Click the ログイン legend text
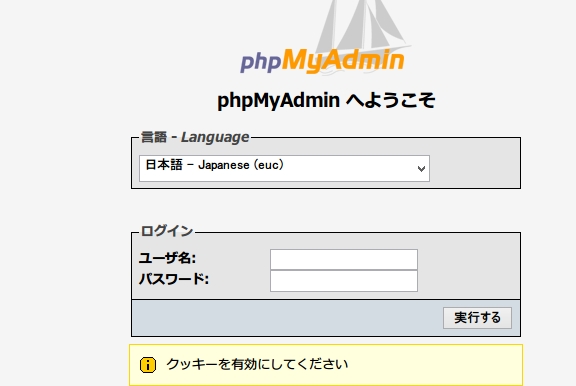576x386 pixels. pyautogui.click(x=167, y=231)
